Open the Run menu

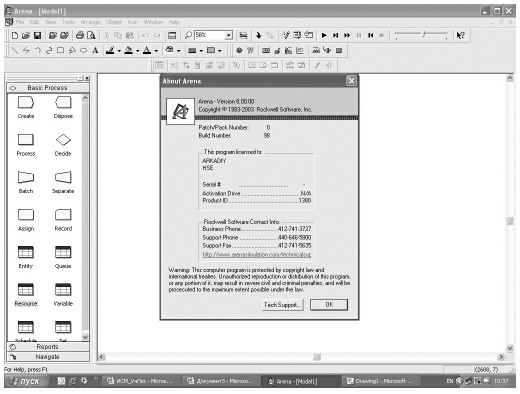[133, 22]
